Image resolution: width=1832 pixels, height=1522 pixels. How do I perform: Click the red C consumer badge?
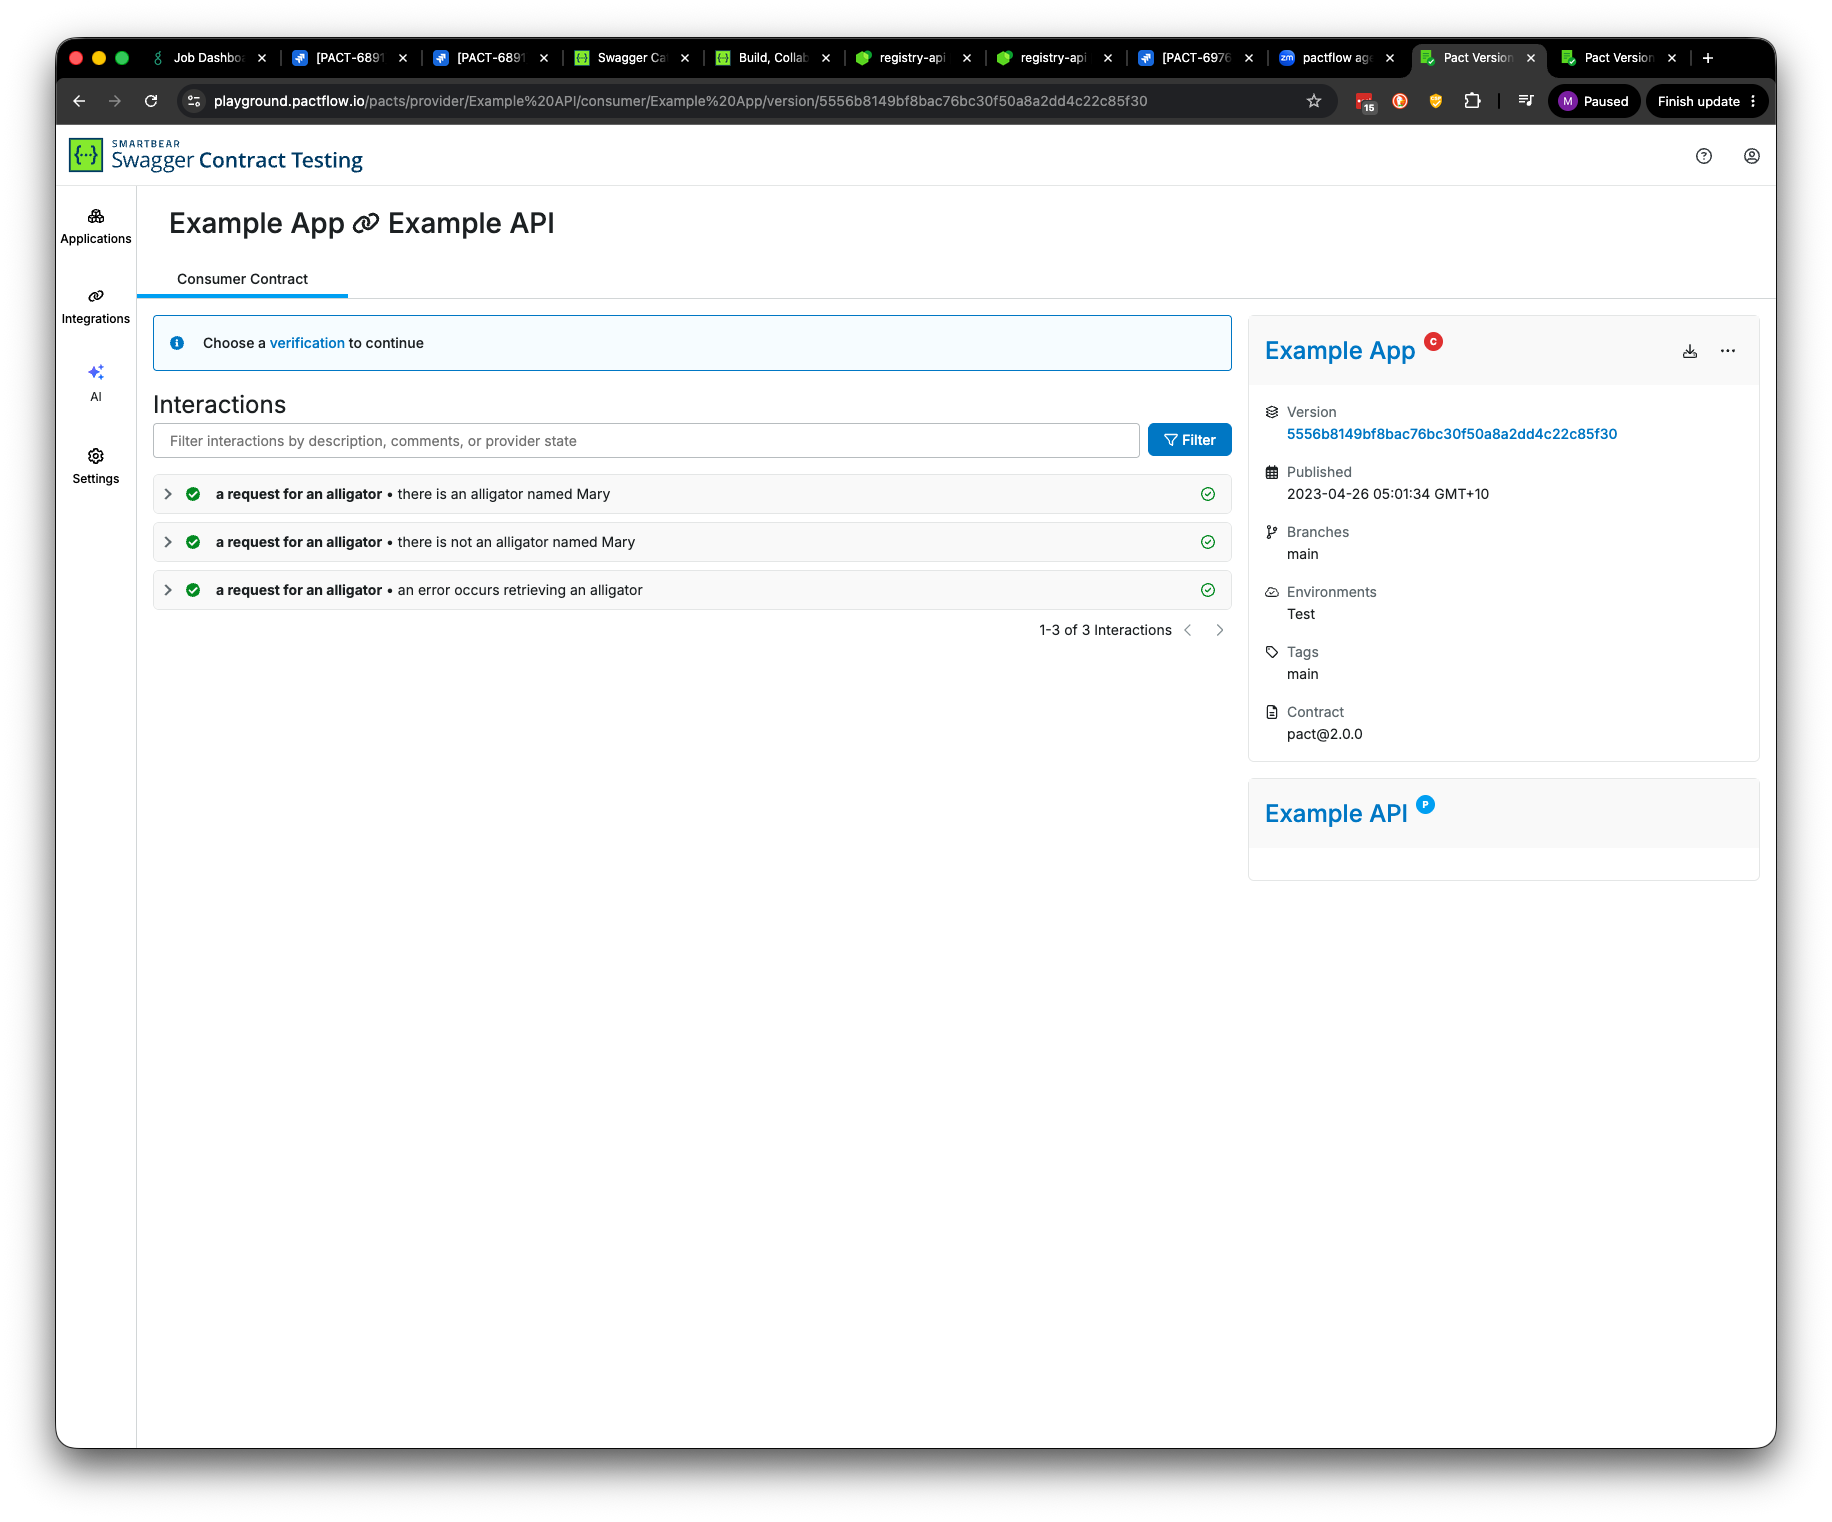1433,341
